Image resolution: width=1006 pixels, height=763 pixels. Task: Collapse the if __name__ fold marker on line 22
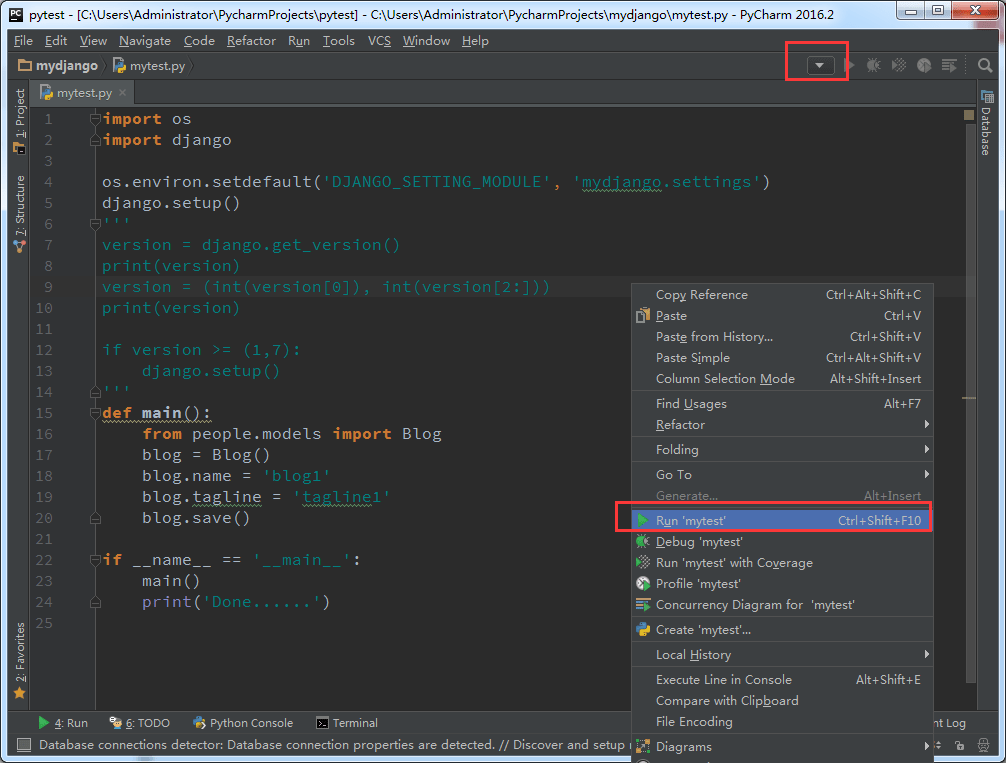(x=96, y=560)
